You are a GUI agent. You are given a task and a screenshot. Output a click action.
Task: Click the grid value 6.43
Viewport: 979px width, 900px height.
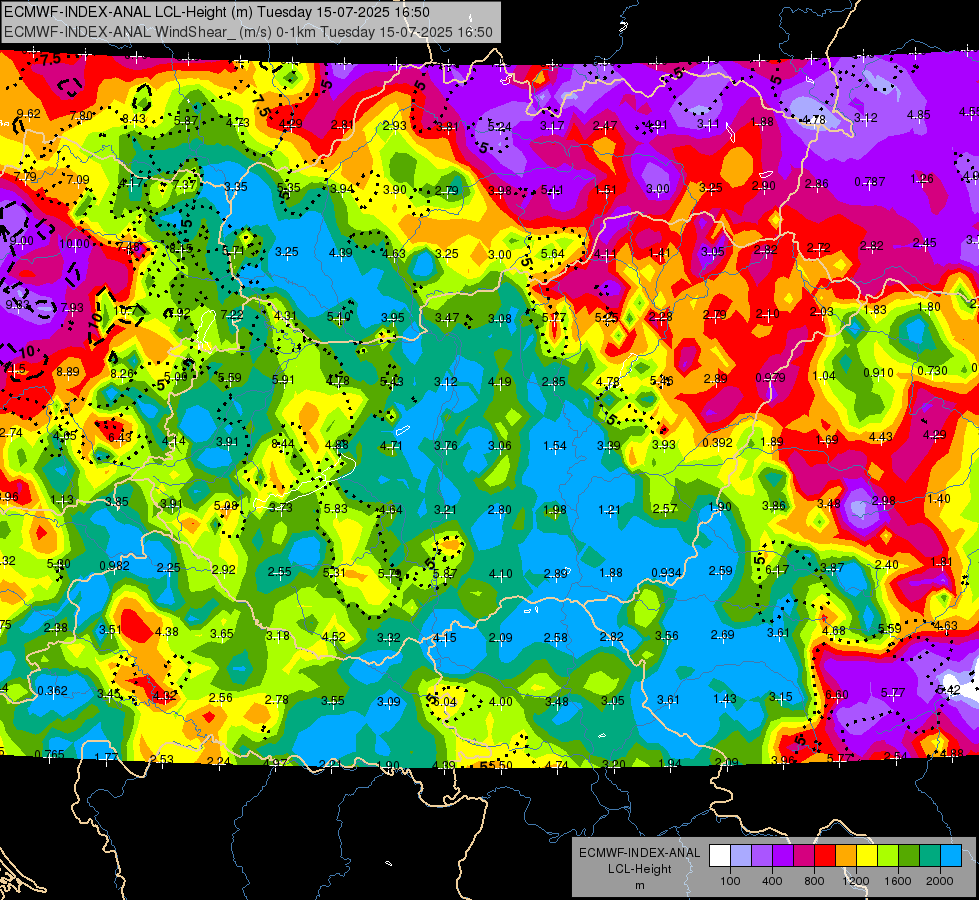pyautogui.click(x=120, y=437)
